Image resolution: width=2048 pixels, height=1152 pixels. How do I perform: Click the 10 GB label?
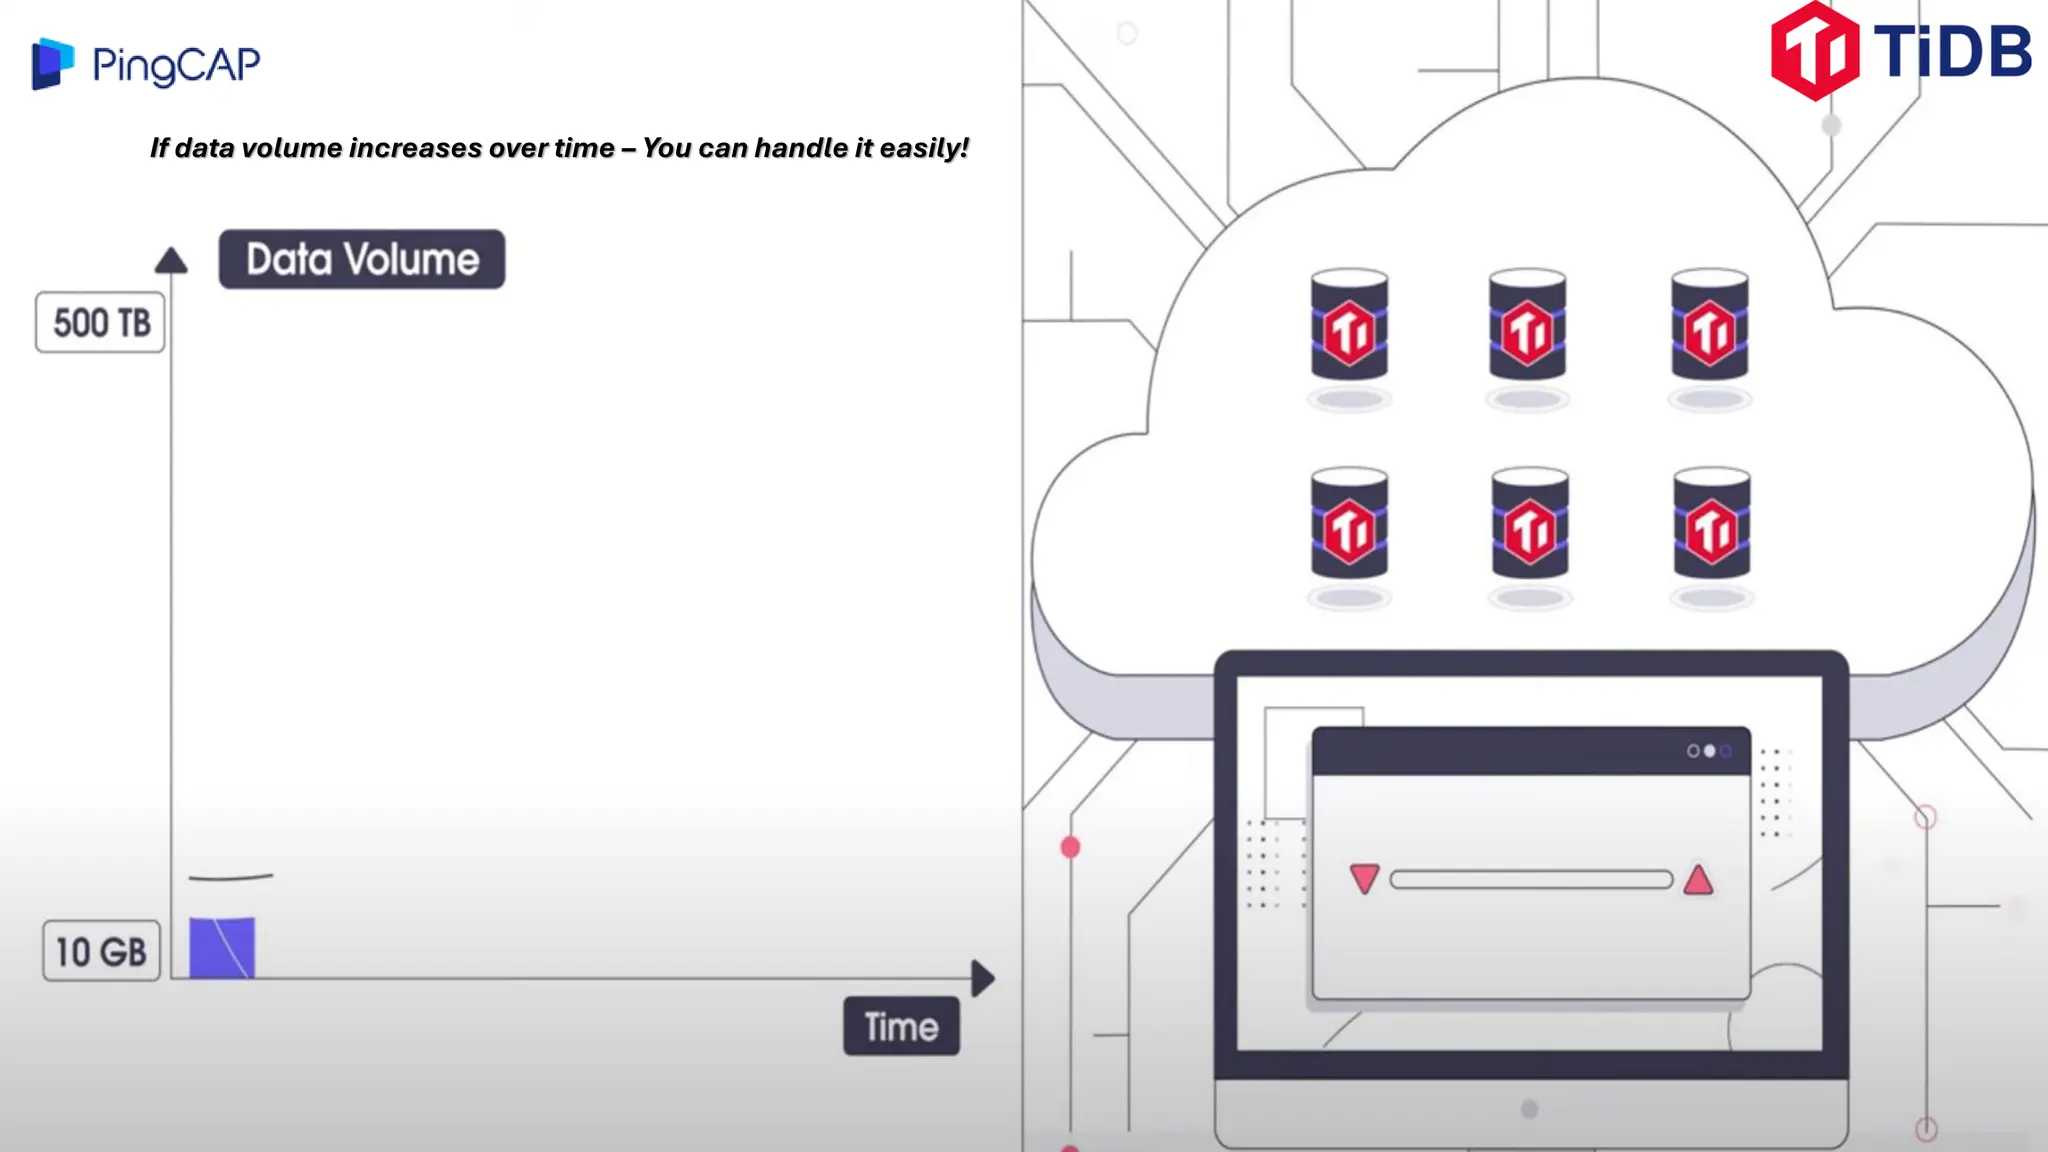(x=101, y=950)
